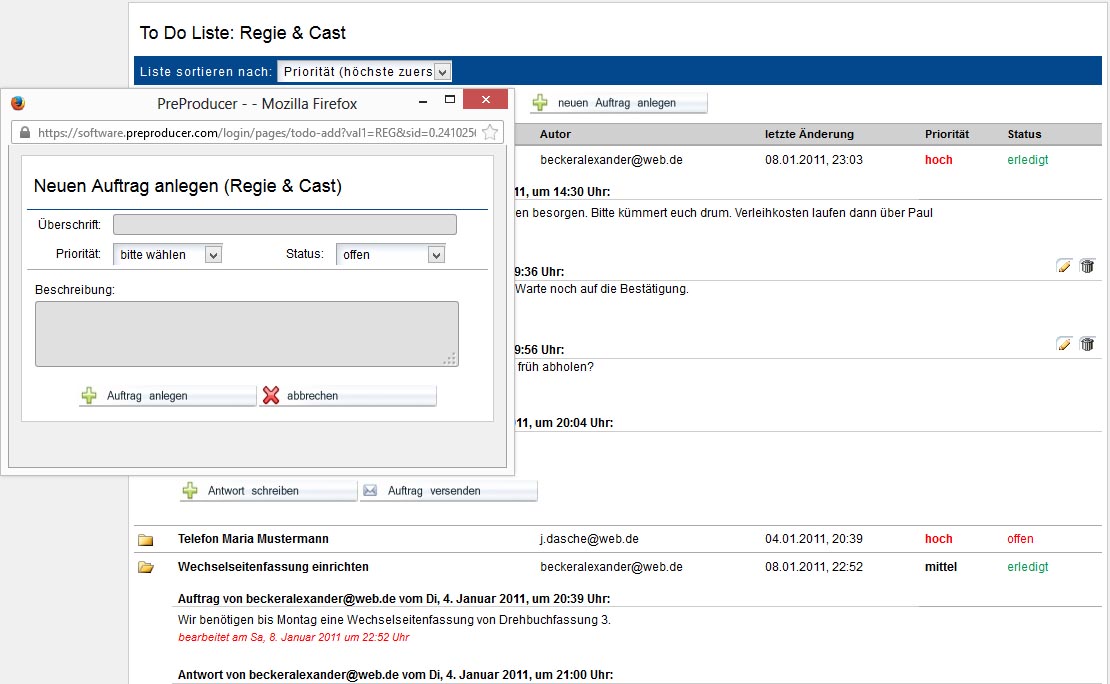1110x684 pixels.
Task: Click the red X icon on abbrechen
Action: click(270, 396)
